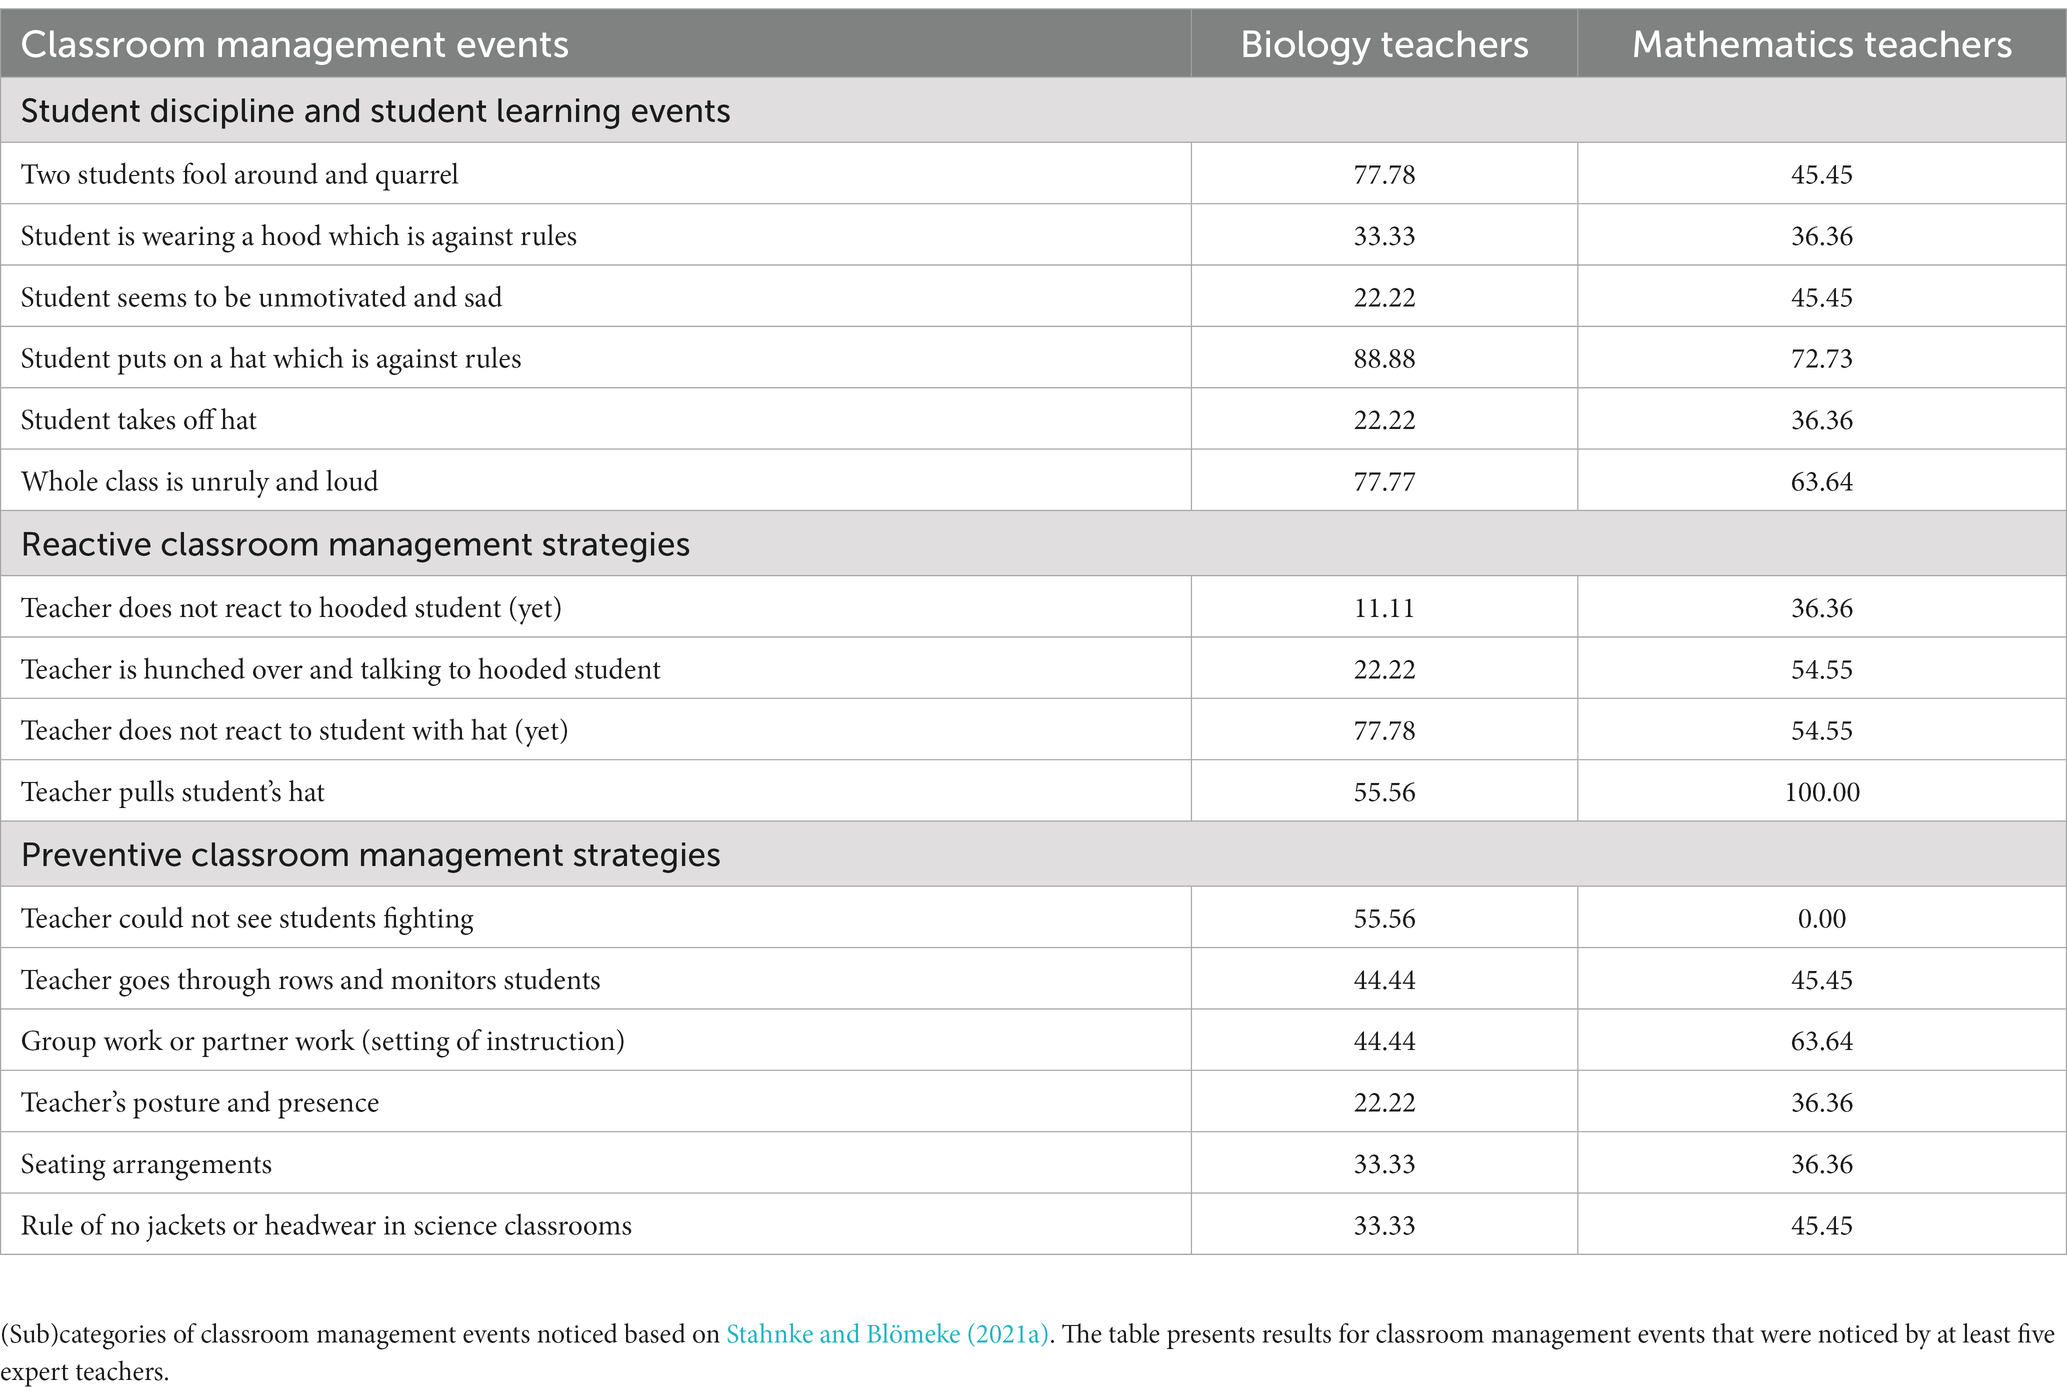Select the 72.73 value under Mathematics teachers

tap(1822, 358)
